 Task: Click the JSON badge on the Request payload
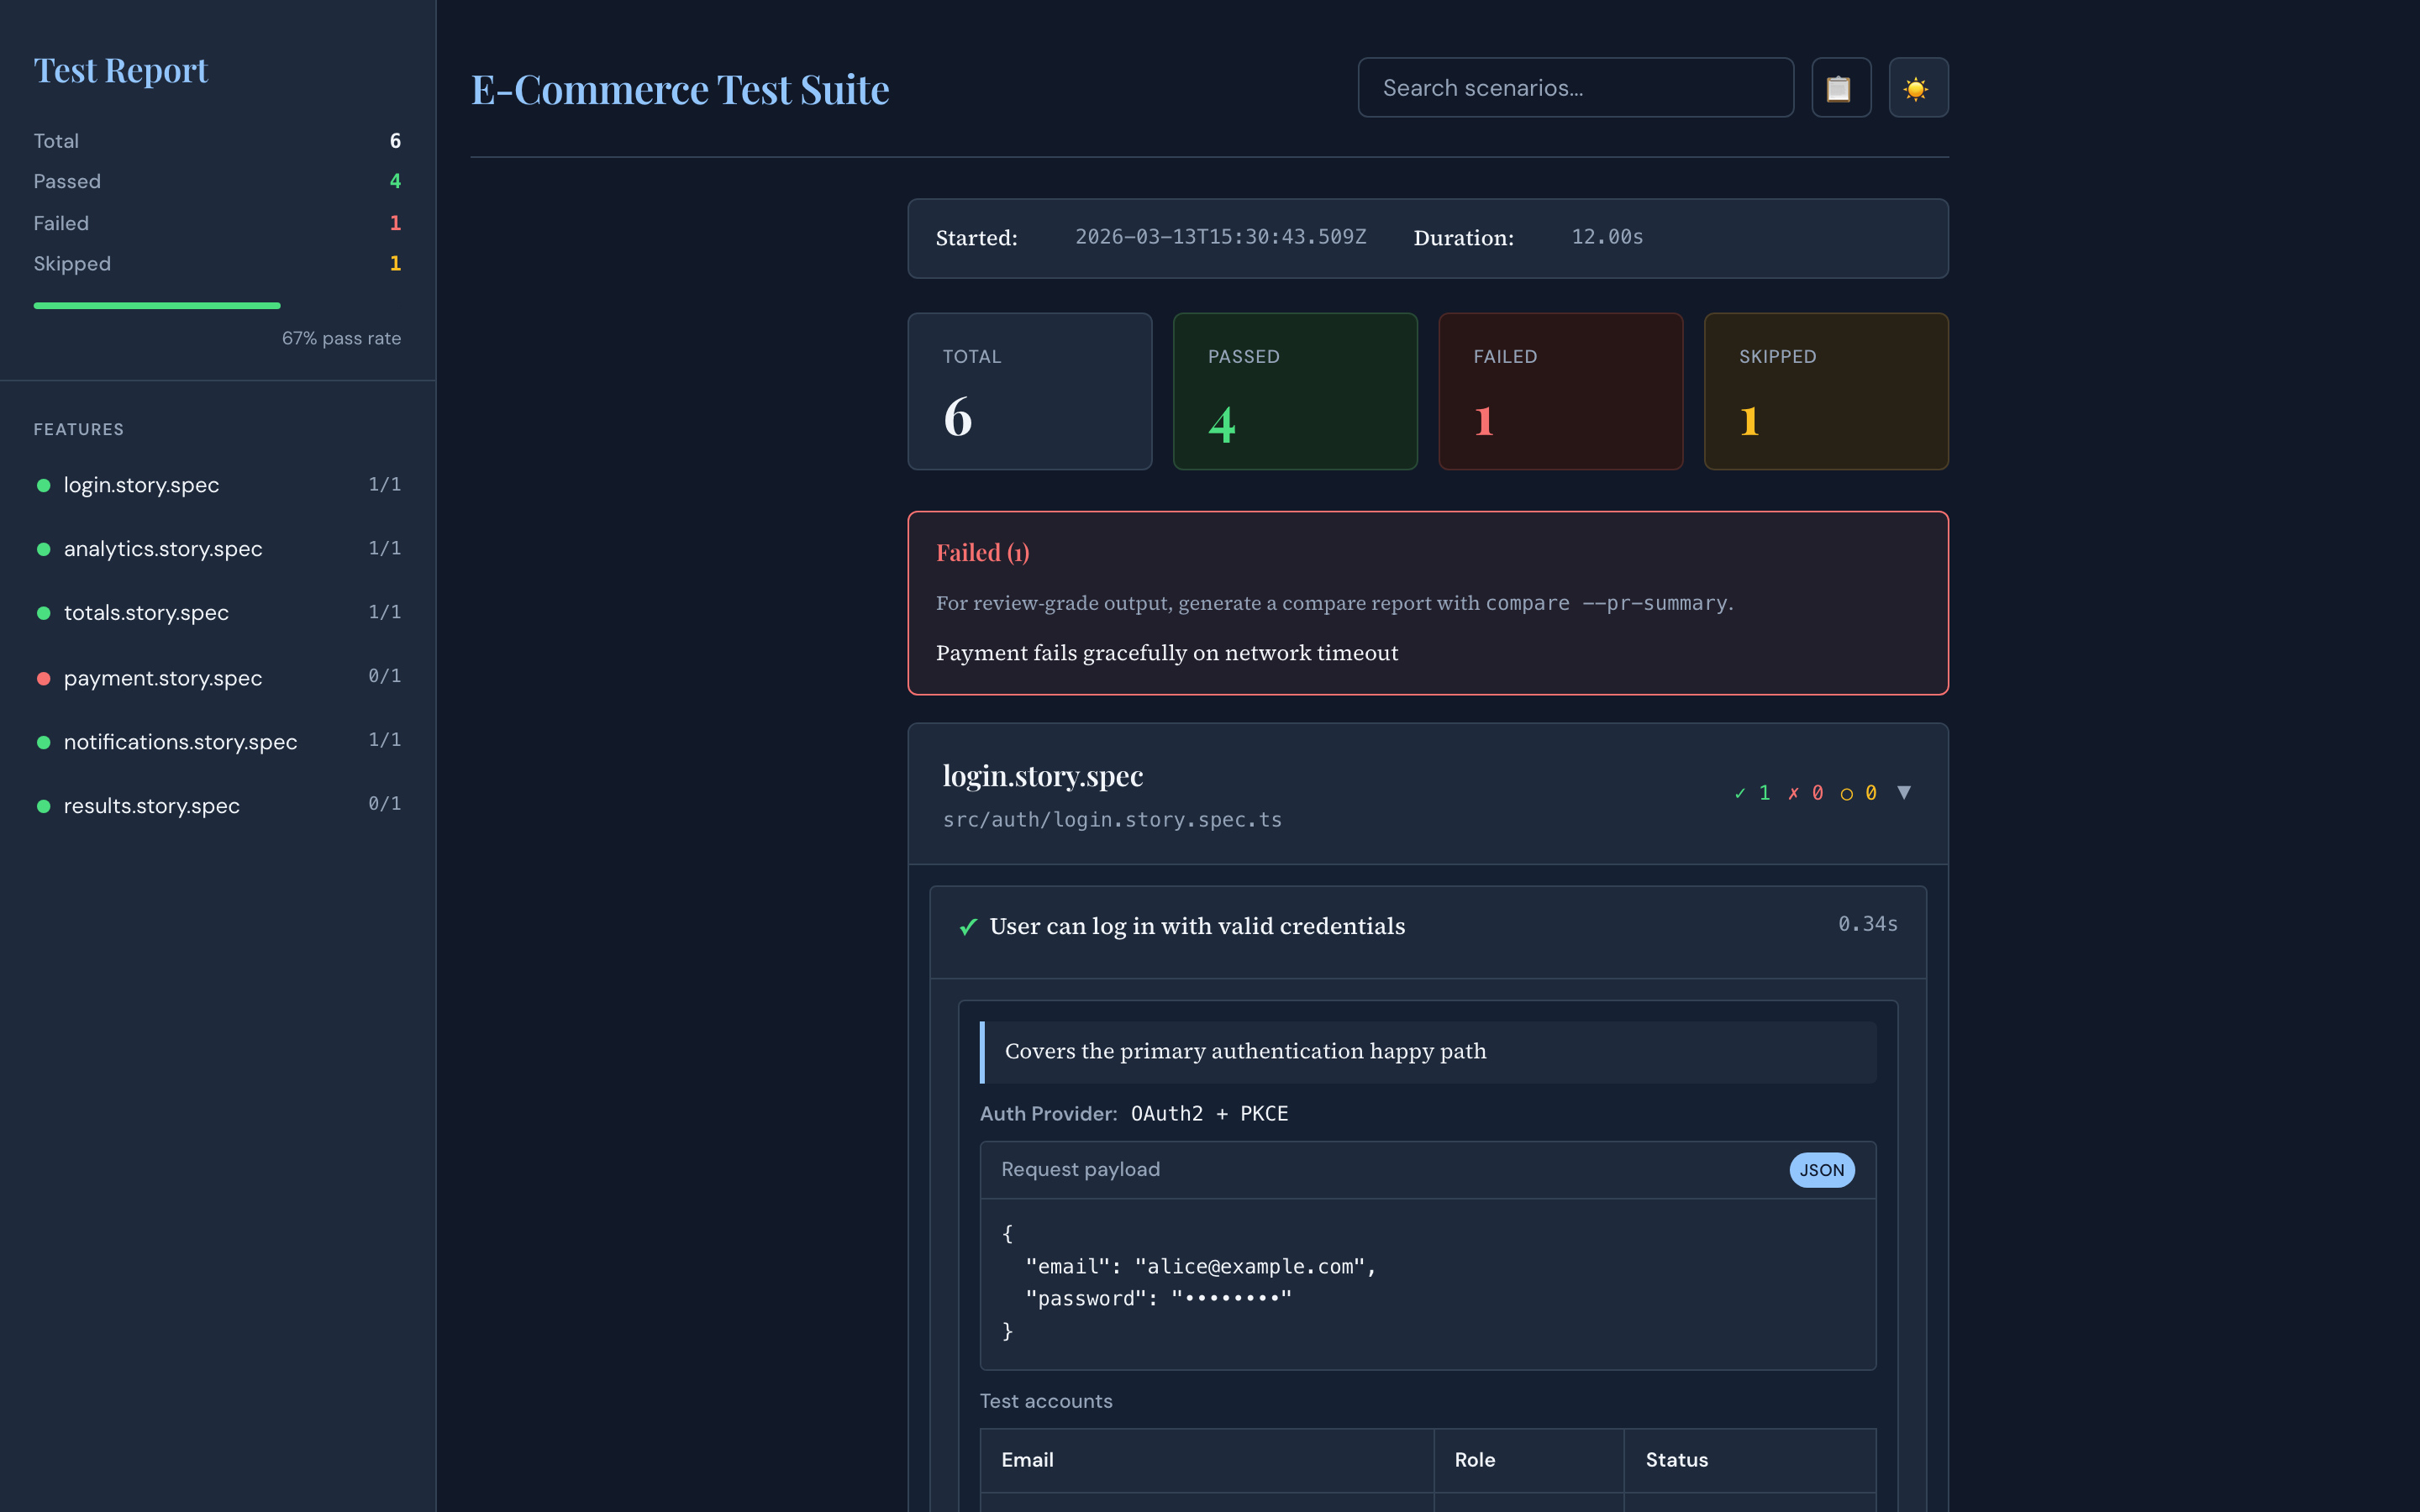(1821, 1169)
